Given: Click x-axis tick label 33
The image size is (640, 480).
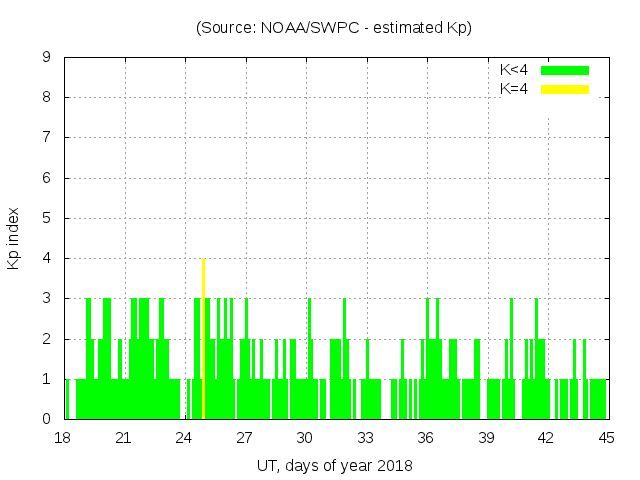Looking at the screenshot, I should (365, 438).
